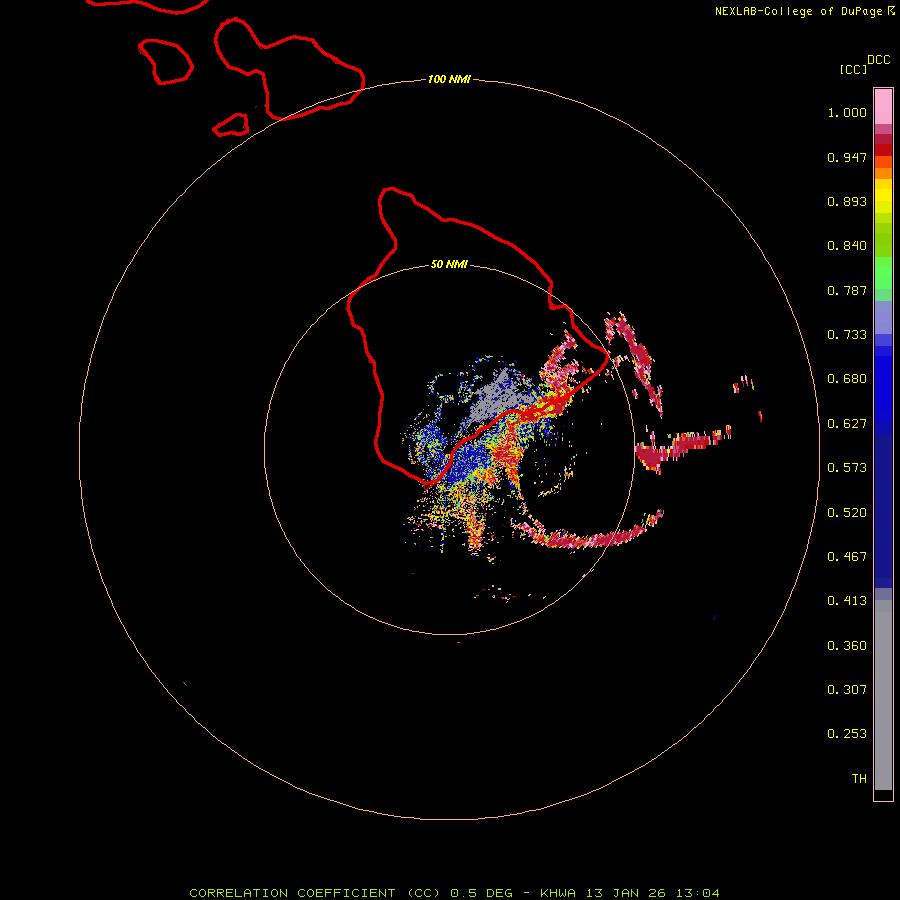Click the TH threshold label
Screen dimensions: 900x900
859,779
